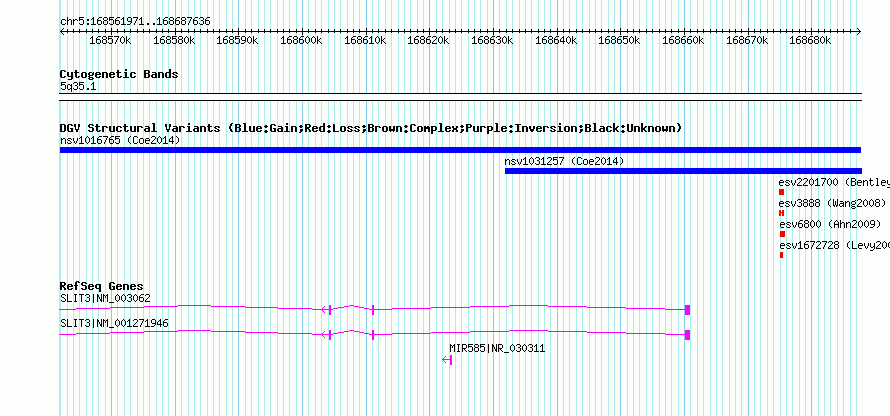Click the 5q35.1 cytogenetic band bar

[x=460, y=97]
